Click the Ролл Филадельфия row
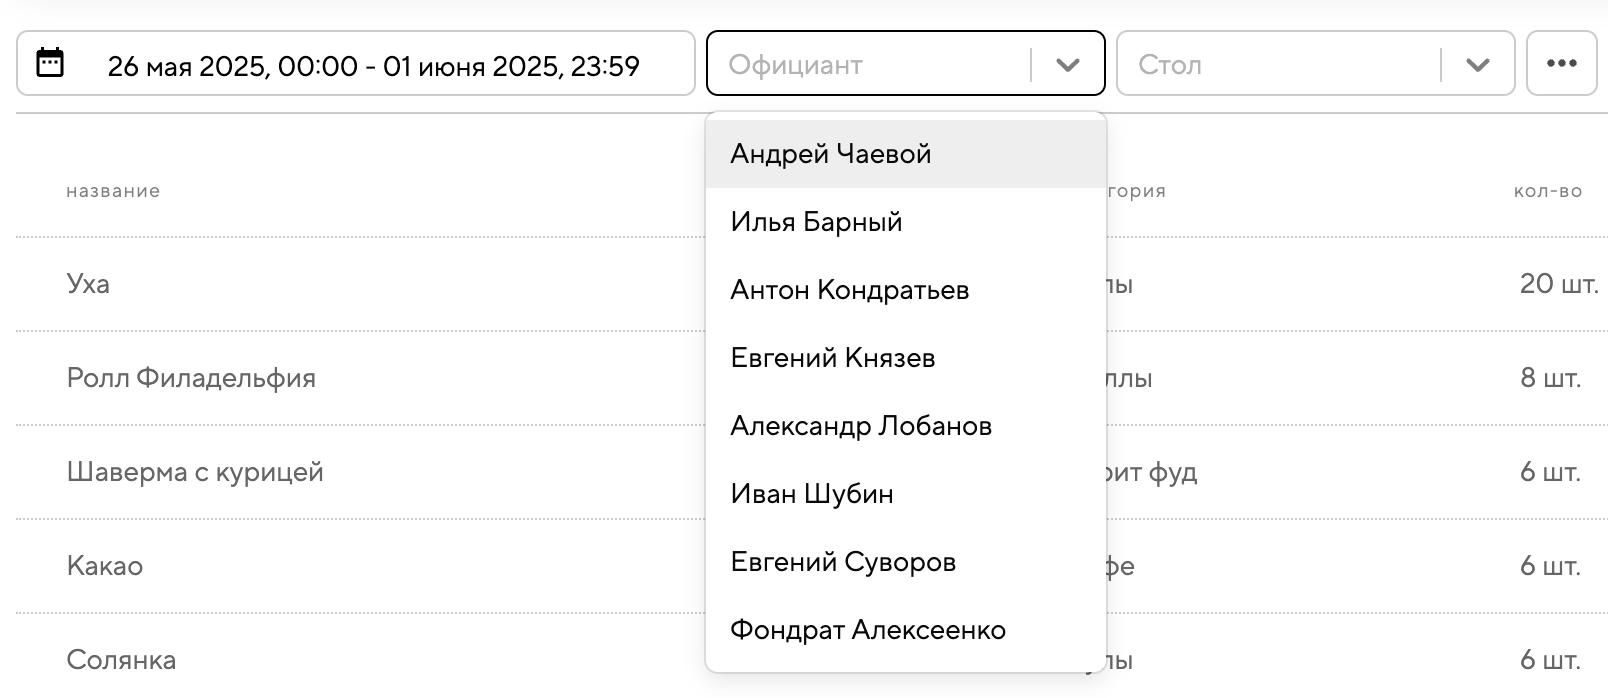 coord(191,378)
